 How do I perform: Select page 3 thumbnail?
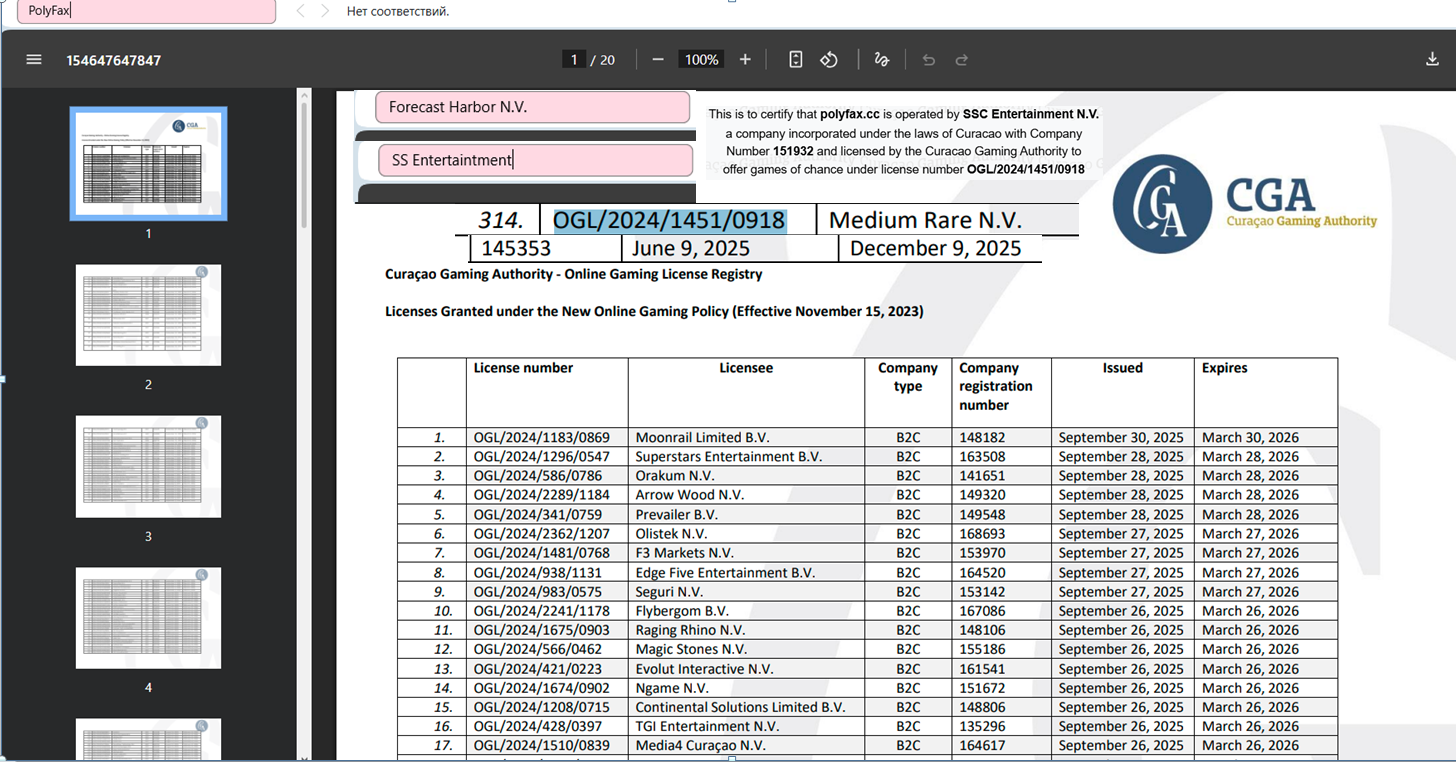coord(148,466)
